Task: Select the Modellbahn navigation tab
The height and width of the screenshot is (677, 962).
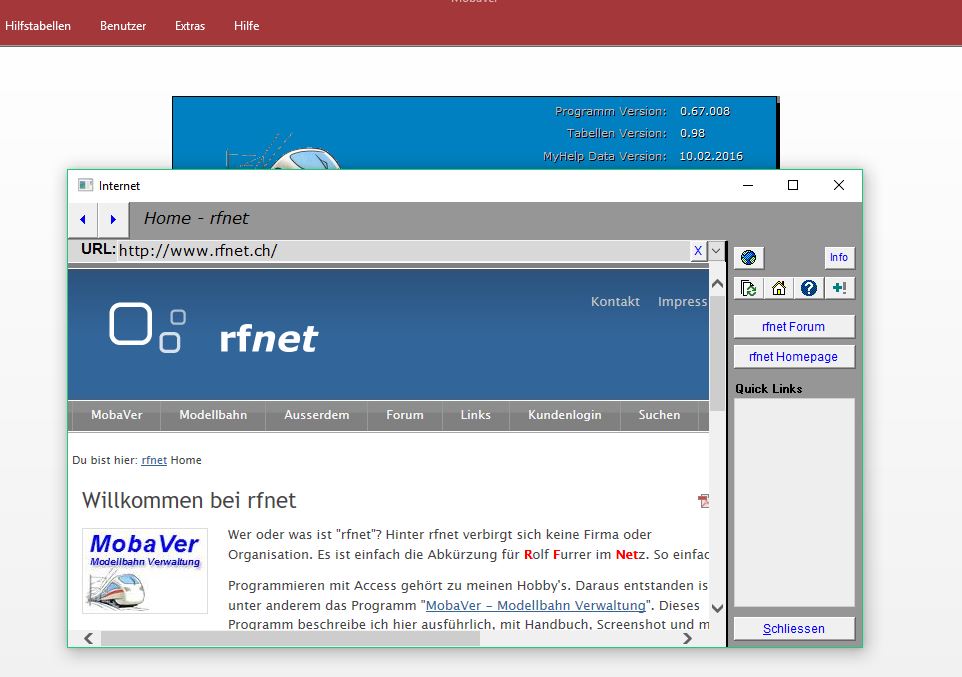Action: pyautogui.click(x=213, y=416)
